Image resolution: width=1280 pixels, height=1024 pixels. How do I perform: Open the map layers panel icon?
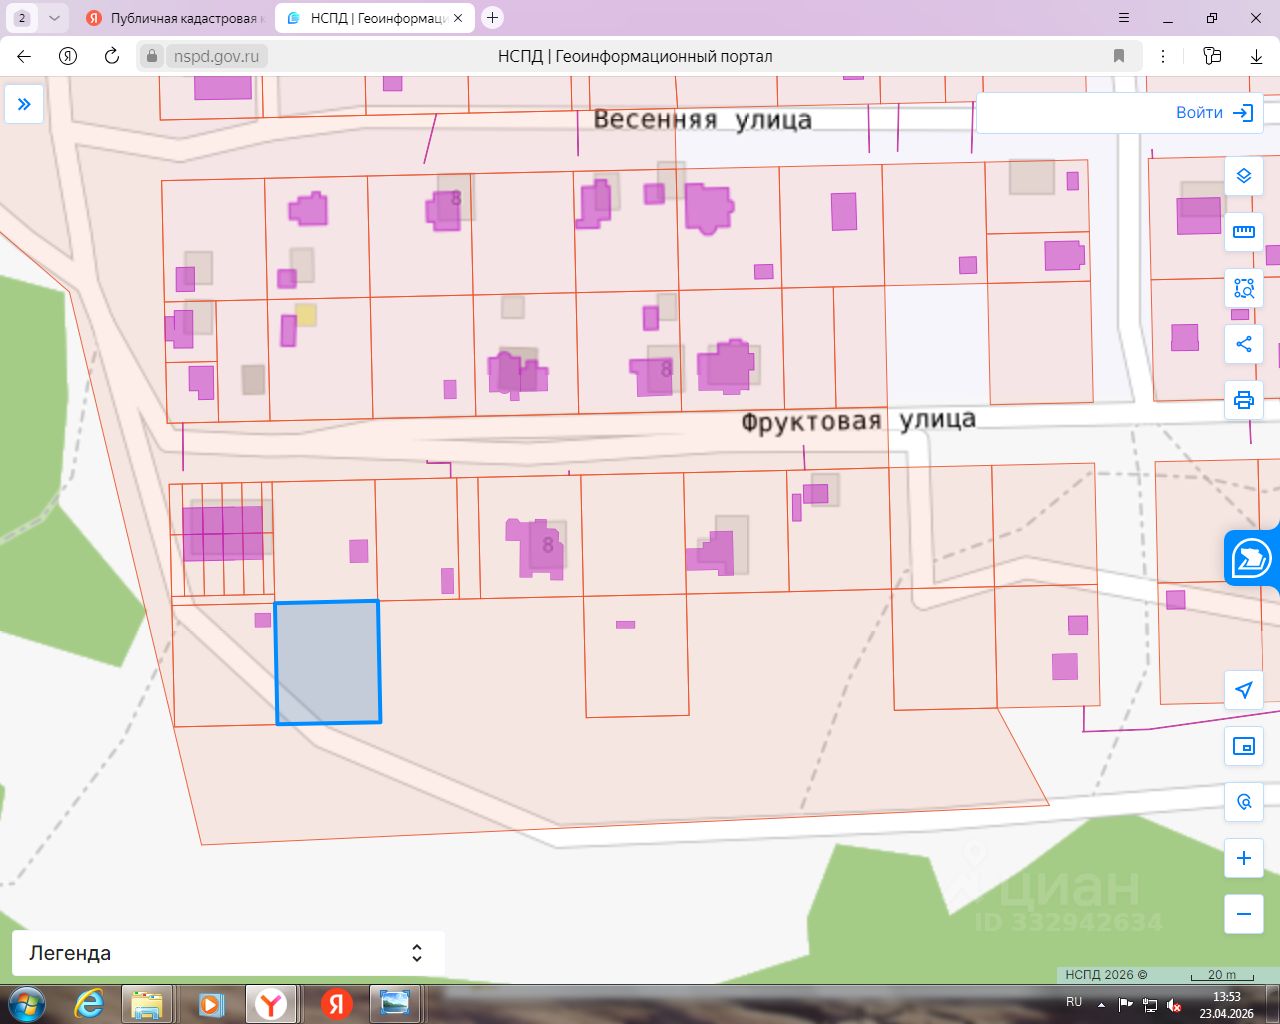[x=1243, y=176]
